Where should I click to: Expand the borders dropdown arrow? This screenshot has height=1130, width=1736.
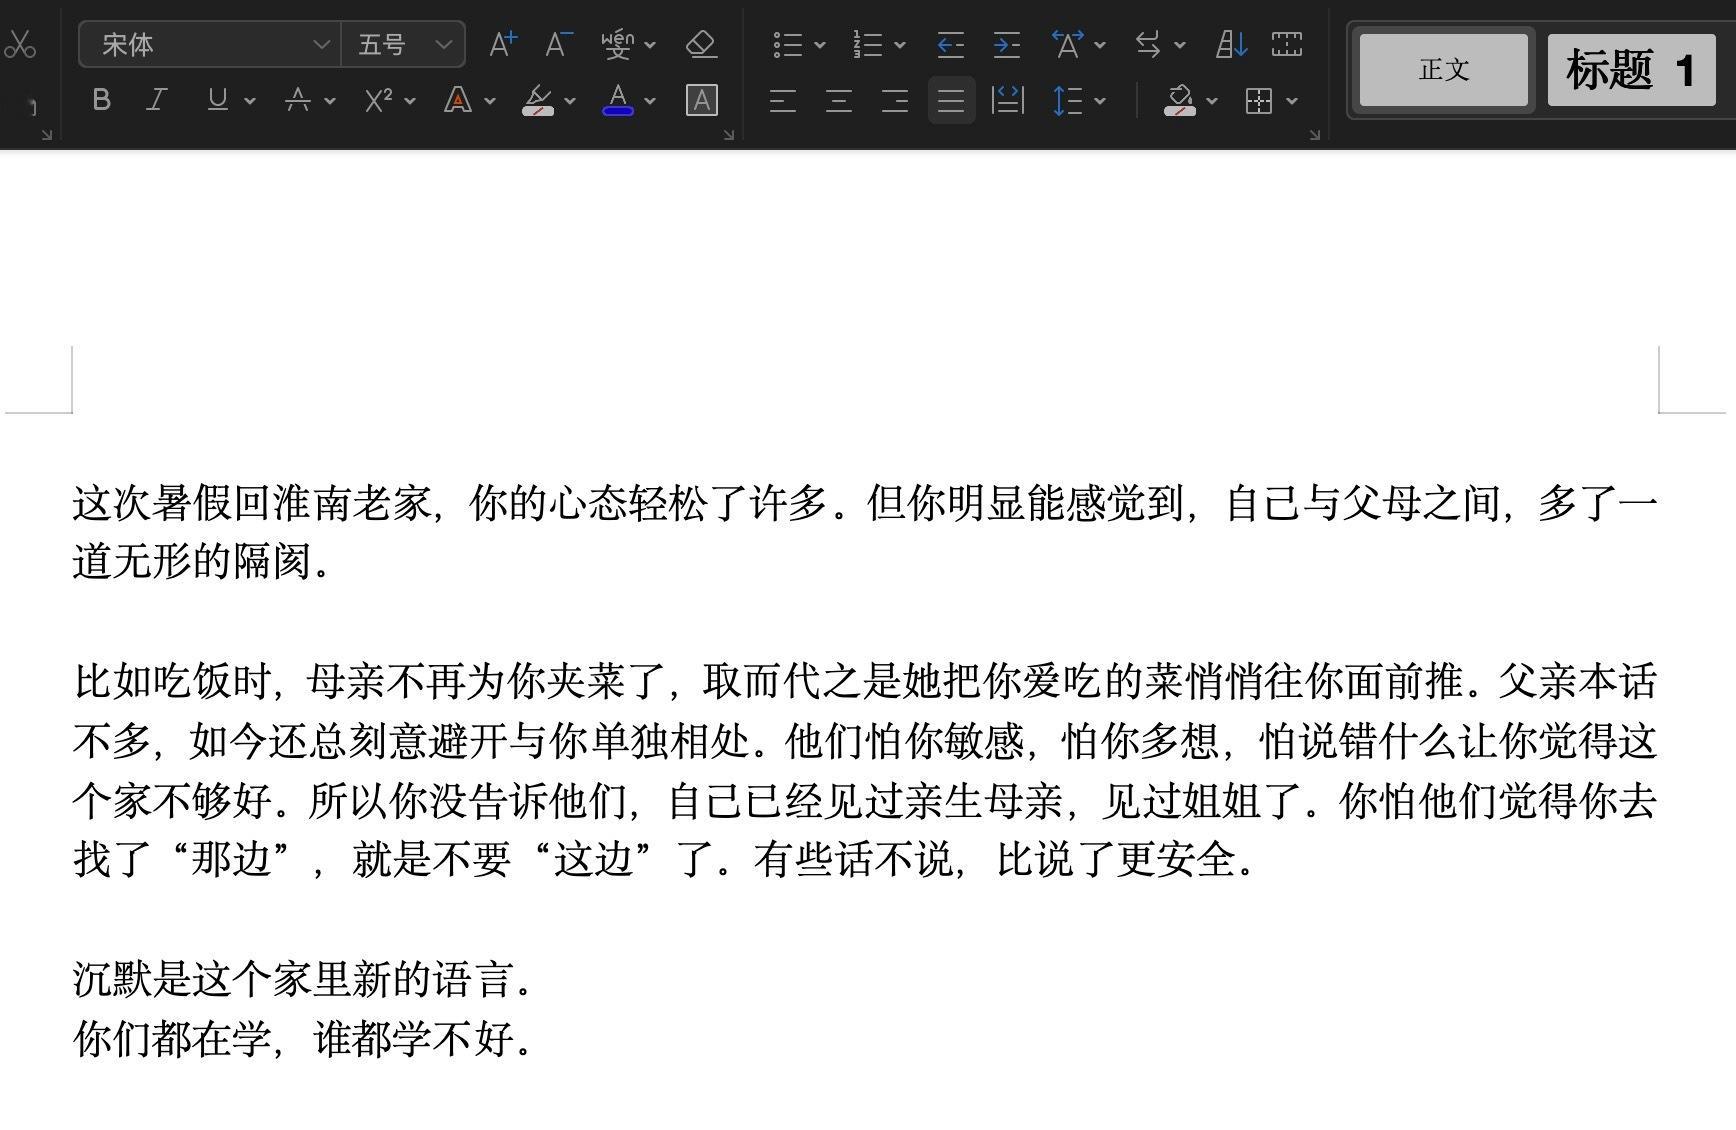pos(1292,101)
